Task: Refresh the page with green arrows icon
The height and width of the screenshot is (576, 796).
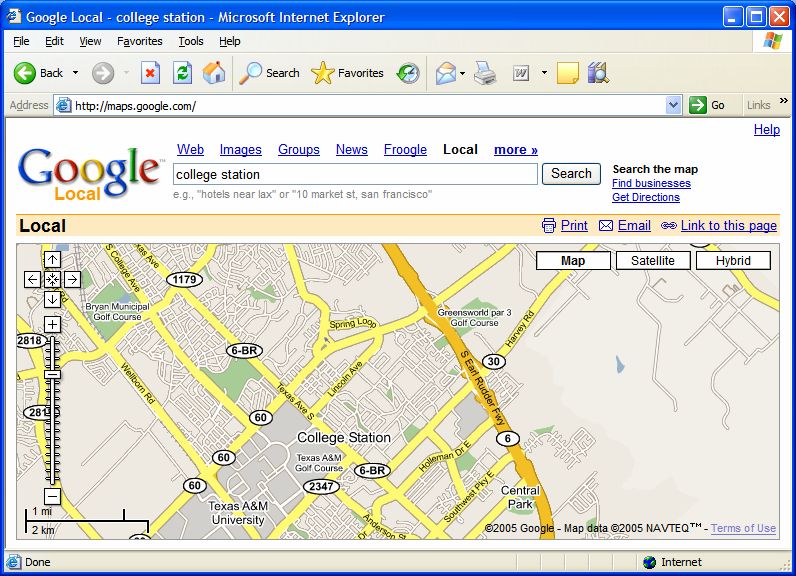Action: (182, 73)
